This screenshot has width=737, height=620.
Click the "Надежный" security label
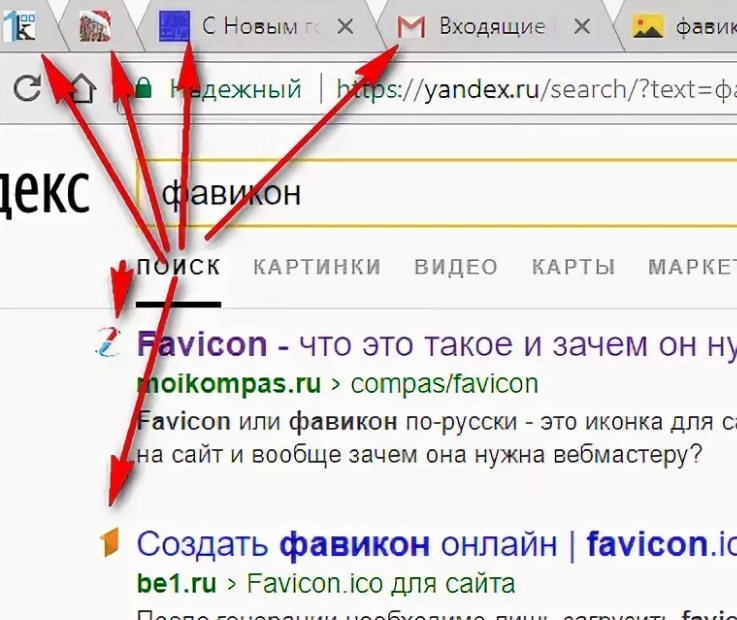tap(235, 89)
